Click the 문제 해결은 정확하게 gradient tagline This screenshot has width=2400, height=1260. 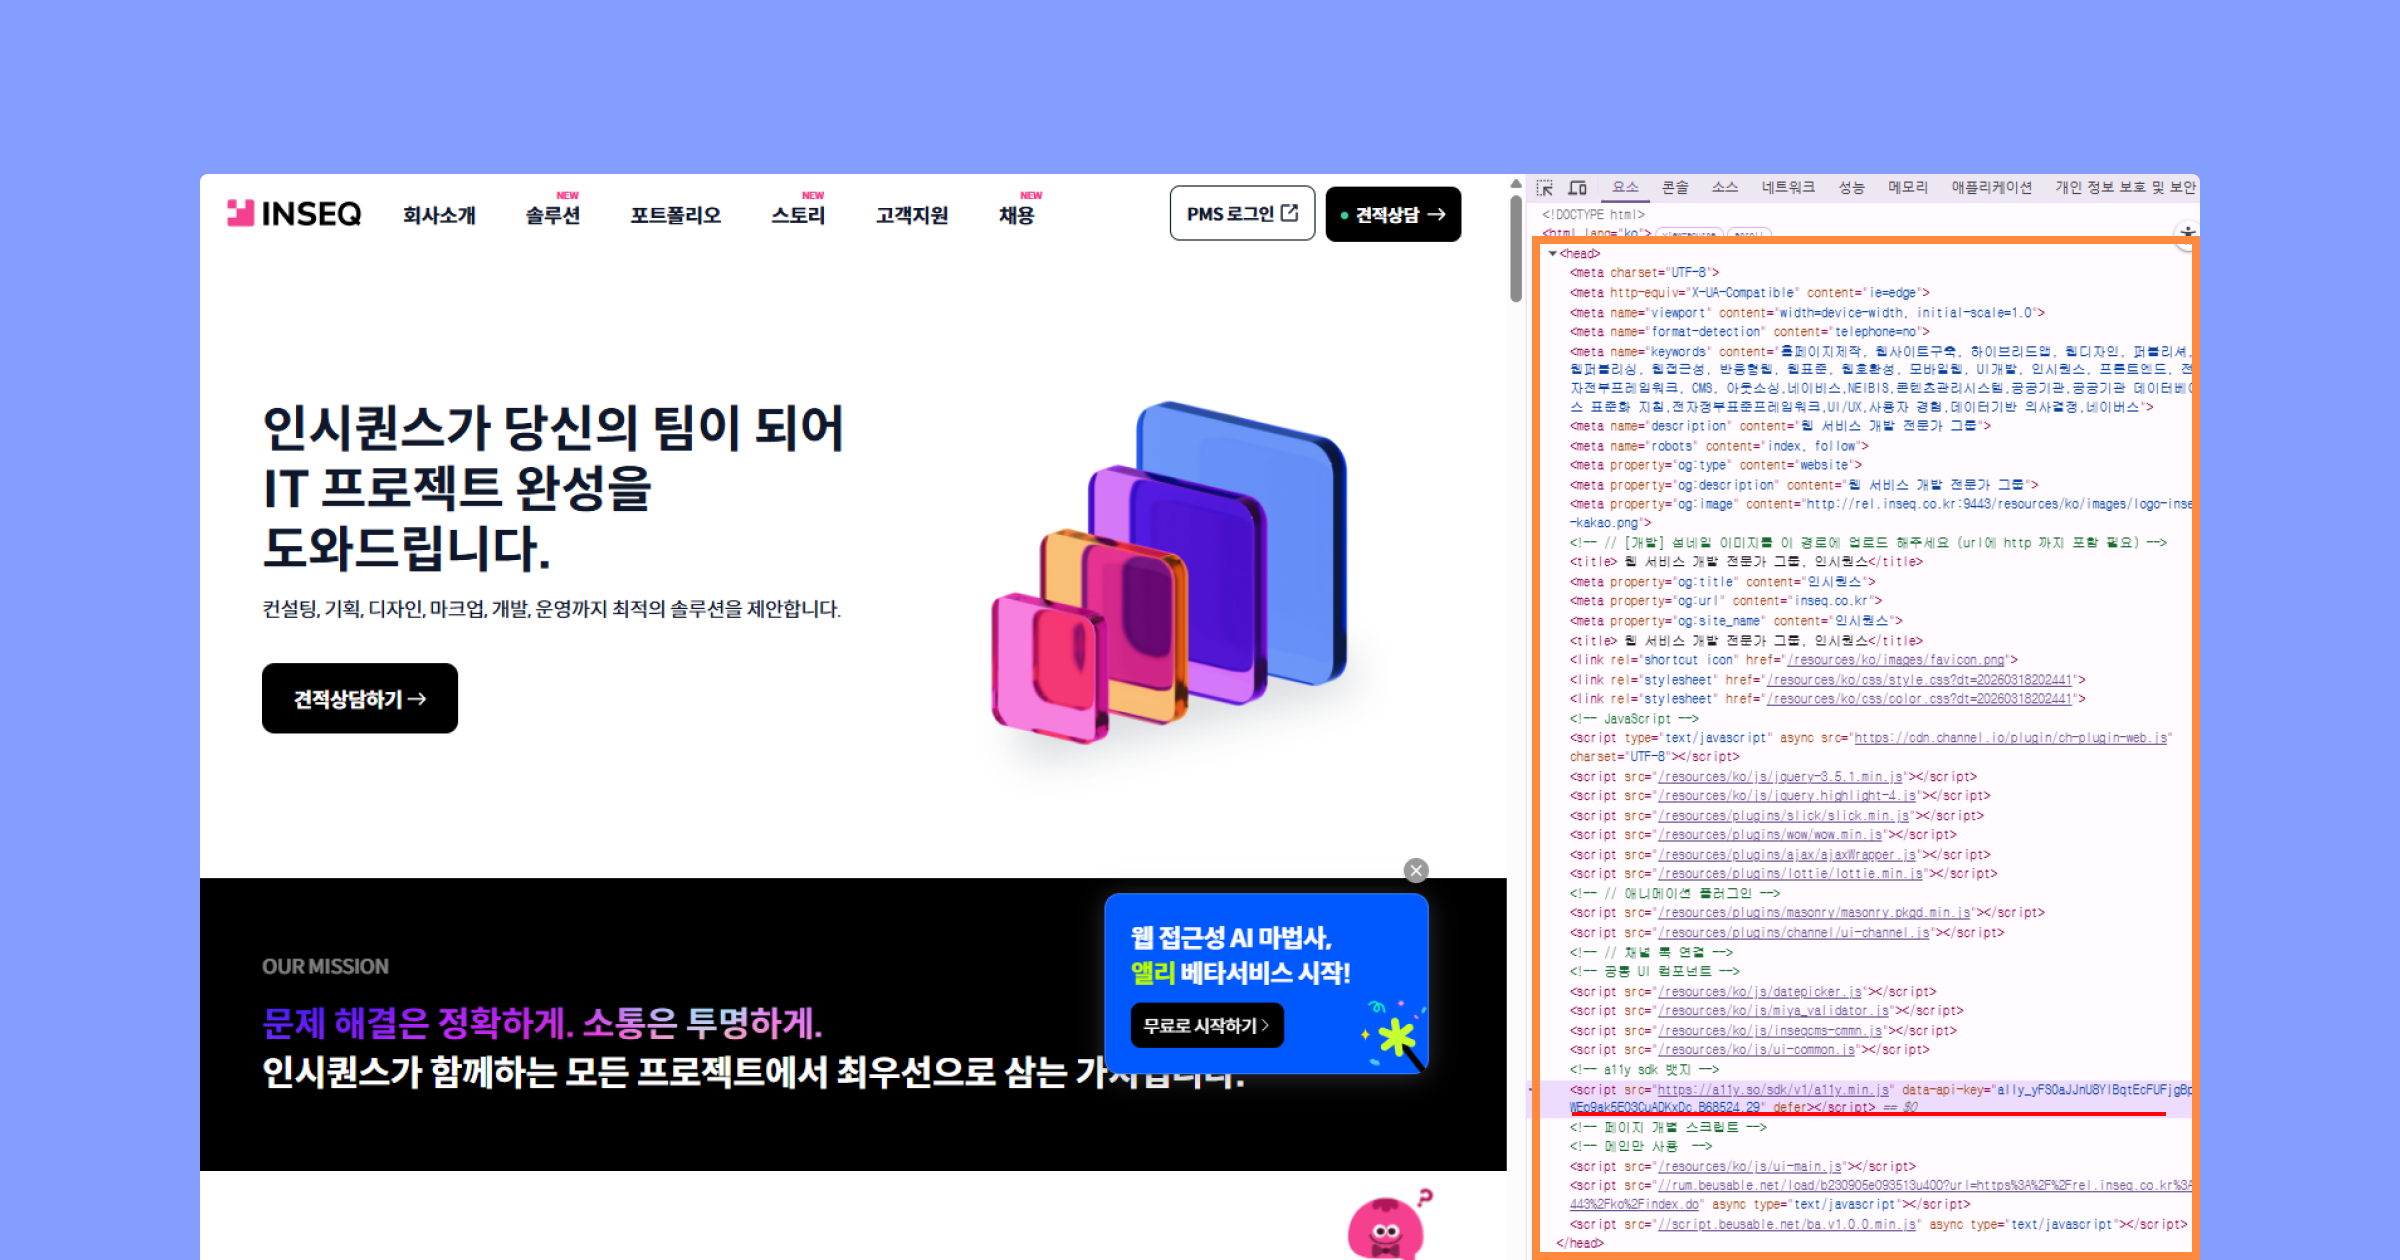[x=542, y=1023]
